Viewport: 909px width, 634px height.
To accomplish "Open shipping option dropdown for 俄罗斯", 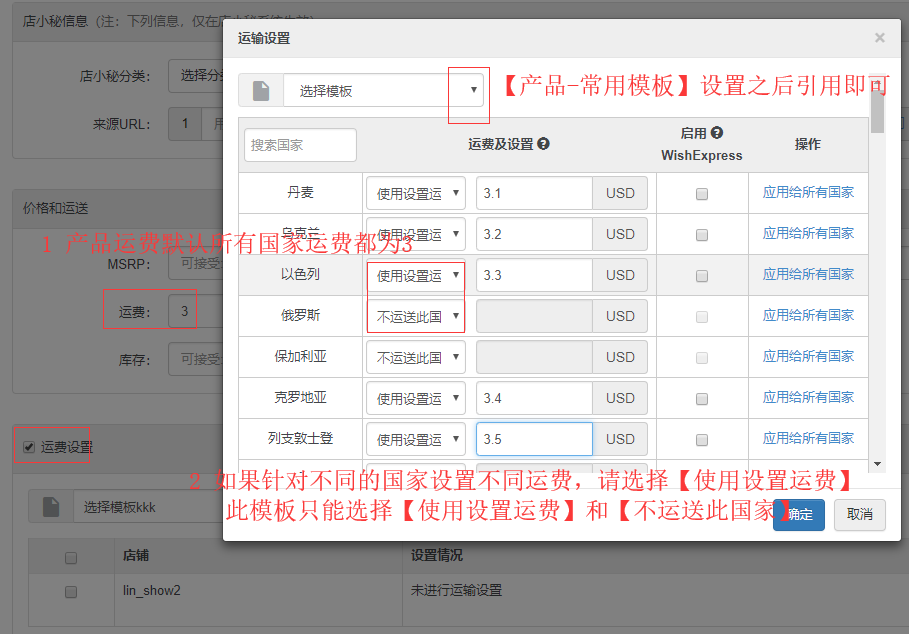I will [415, 316].
